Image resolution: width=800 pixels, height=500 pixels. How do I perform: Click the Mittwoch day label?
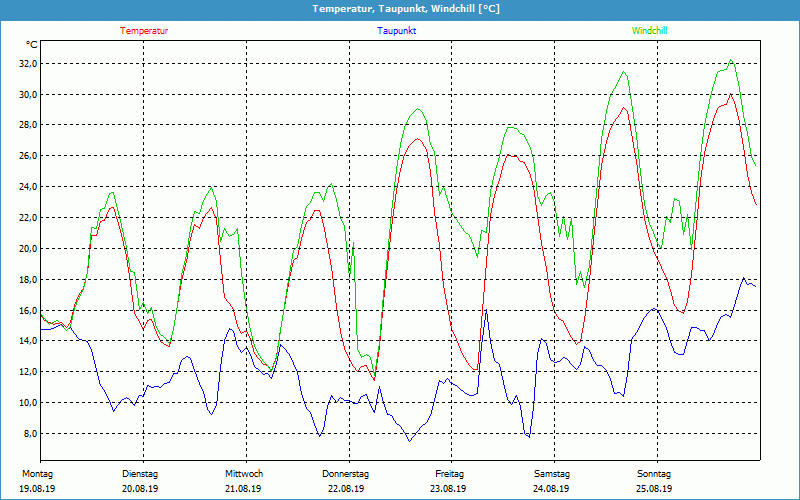pos(244,474)
